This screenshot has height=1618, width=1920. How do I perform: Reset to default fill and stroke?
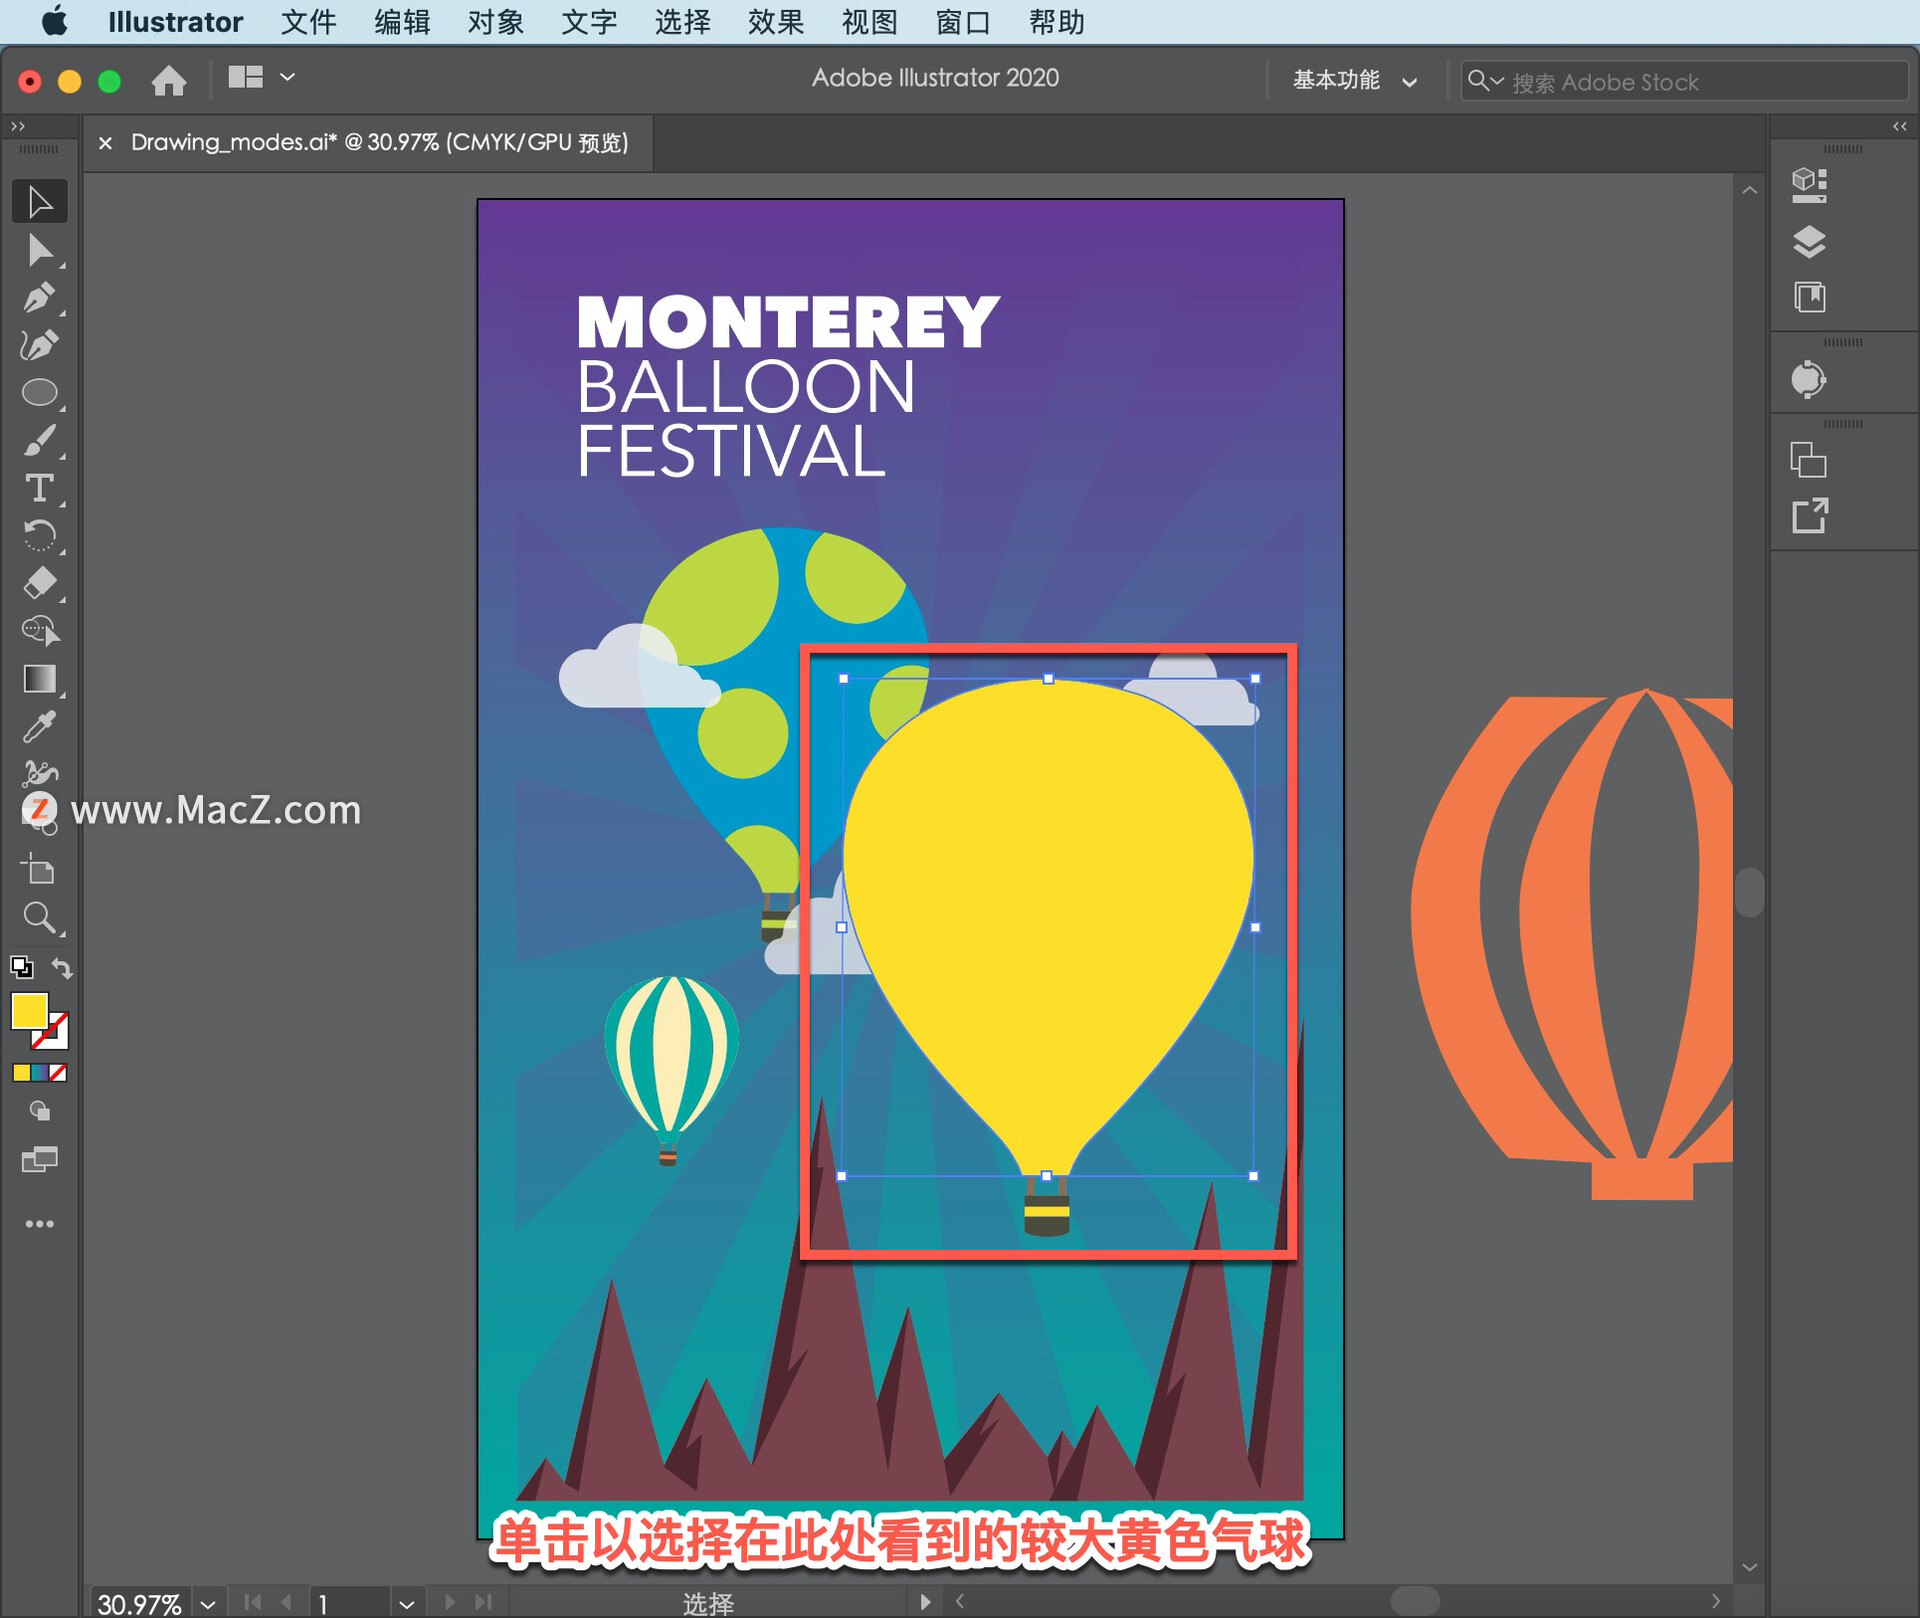[x=21, y=968]
